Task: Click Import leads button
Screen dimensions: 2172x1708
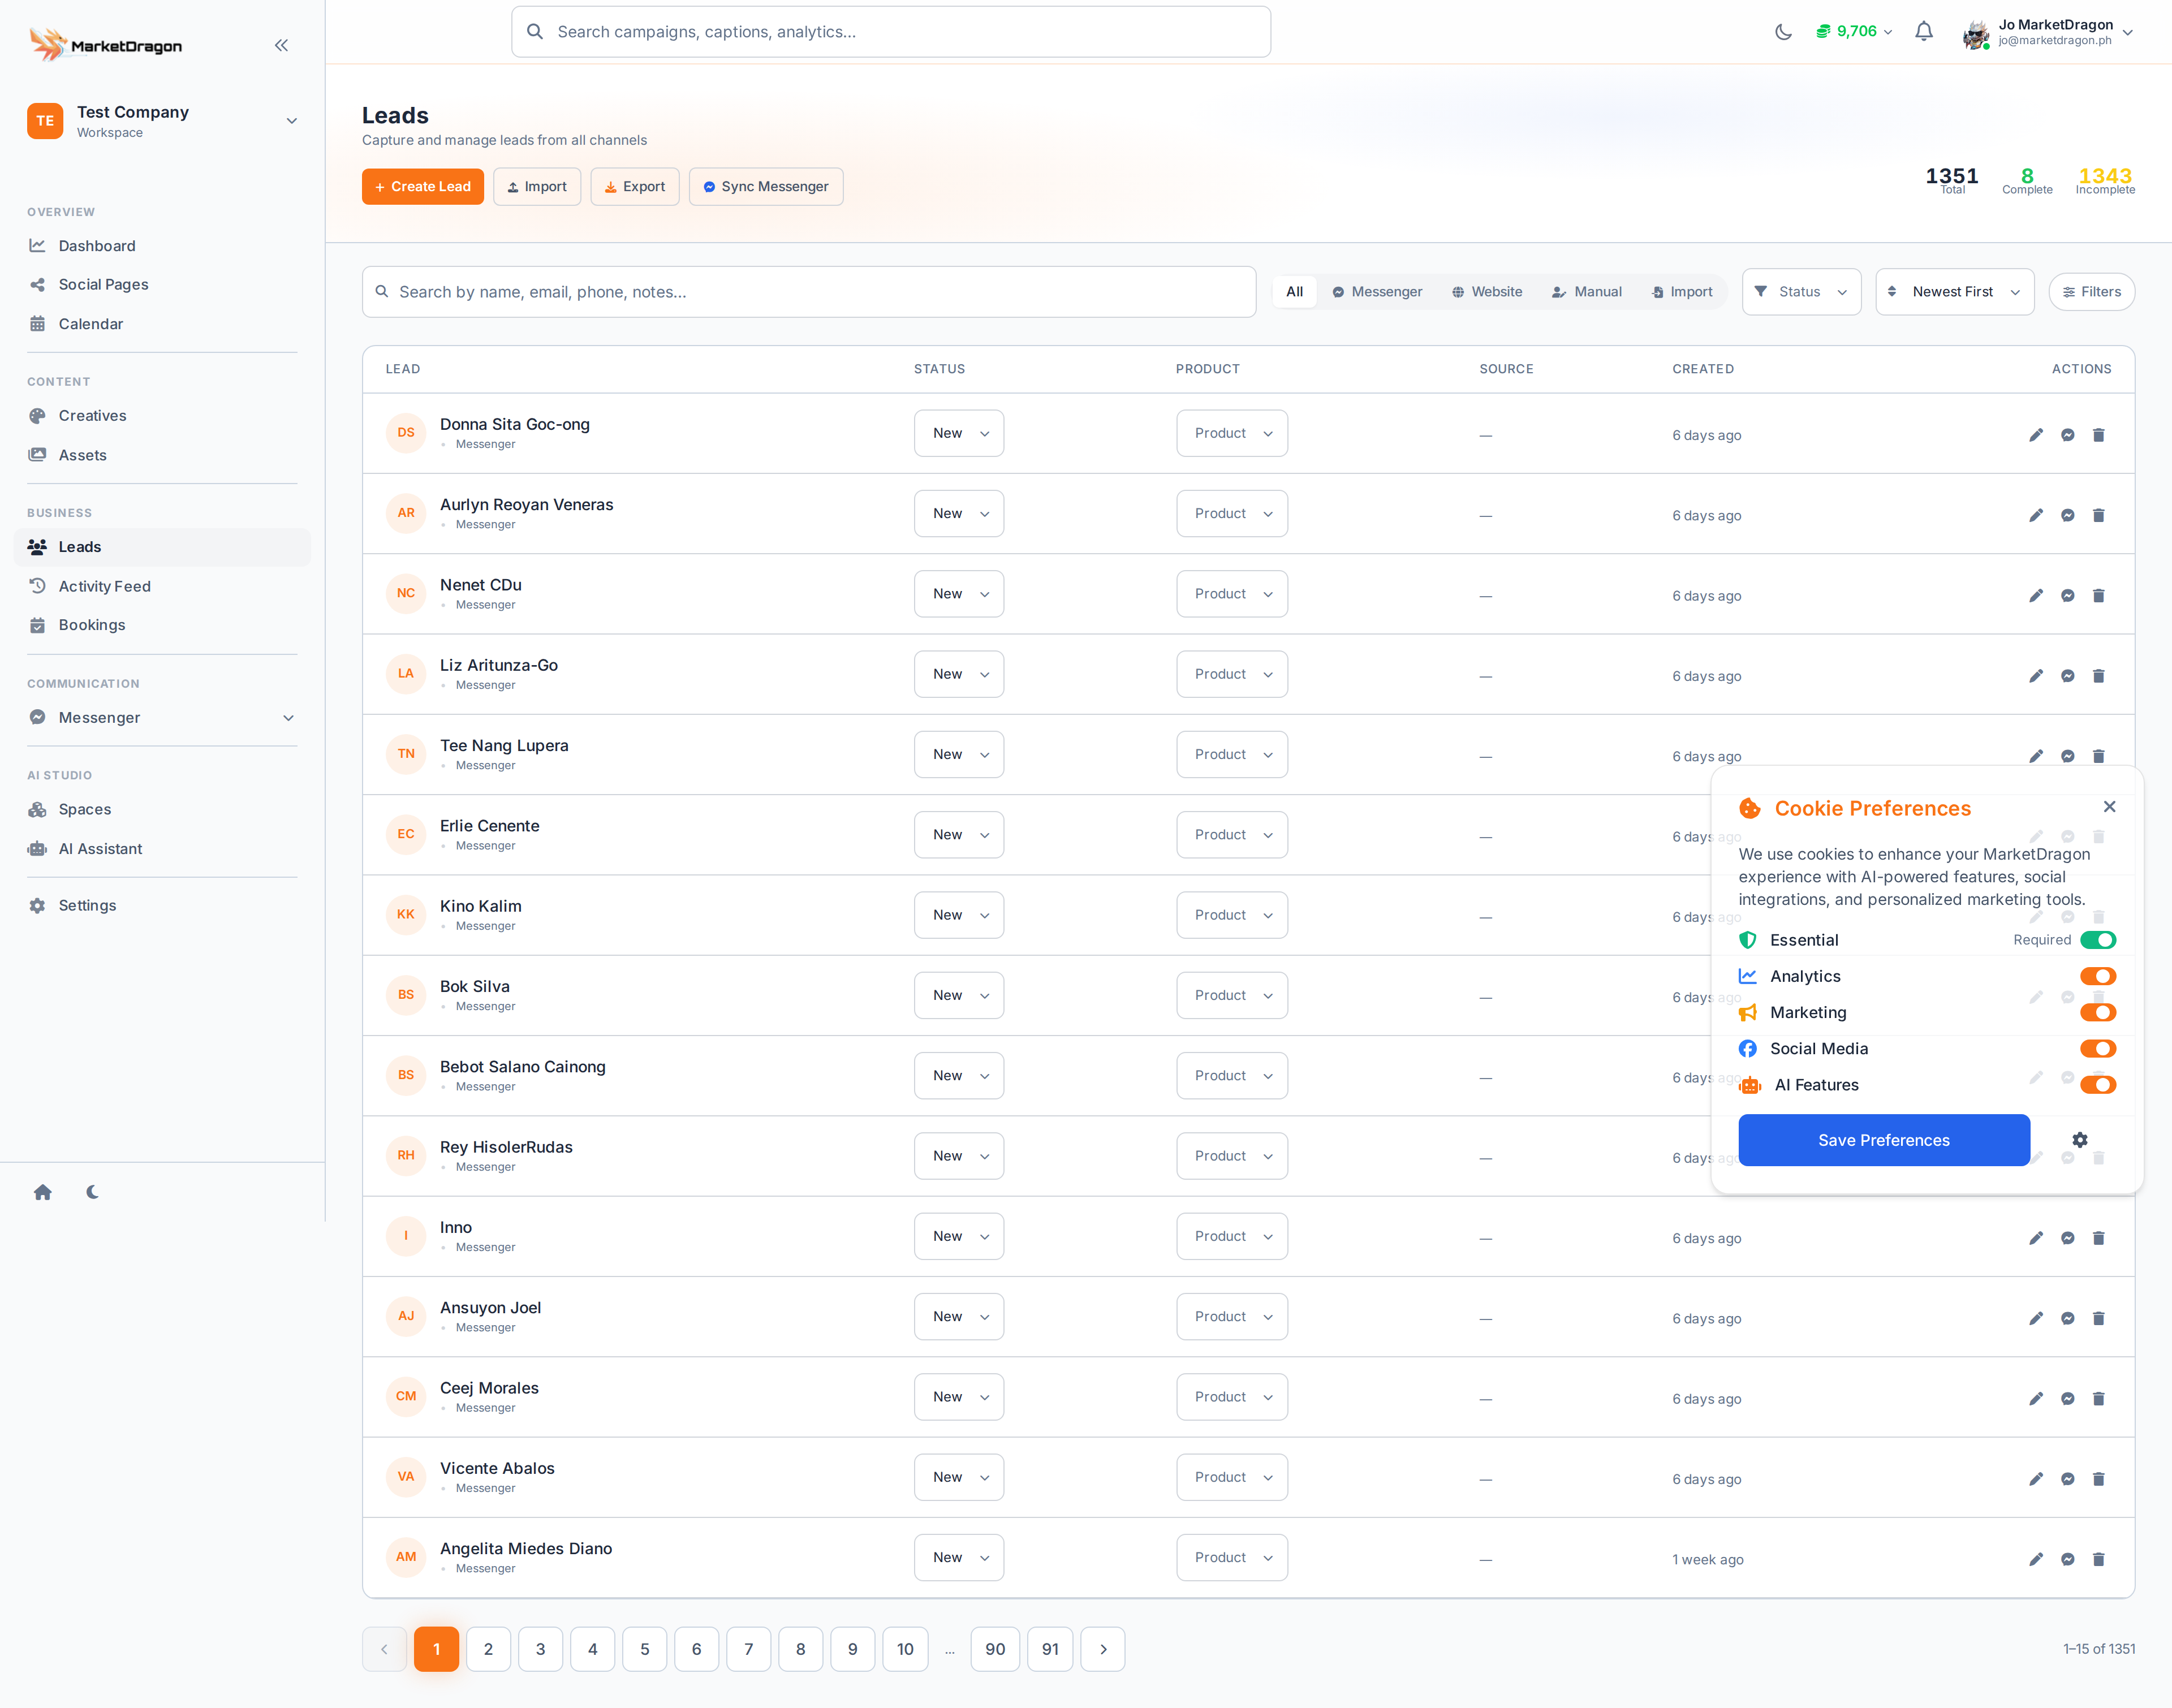Action: (x=537, y=187)
